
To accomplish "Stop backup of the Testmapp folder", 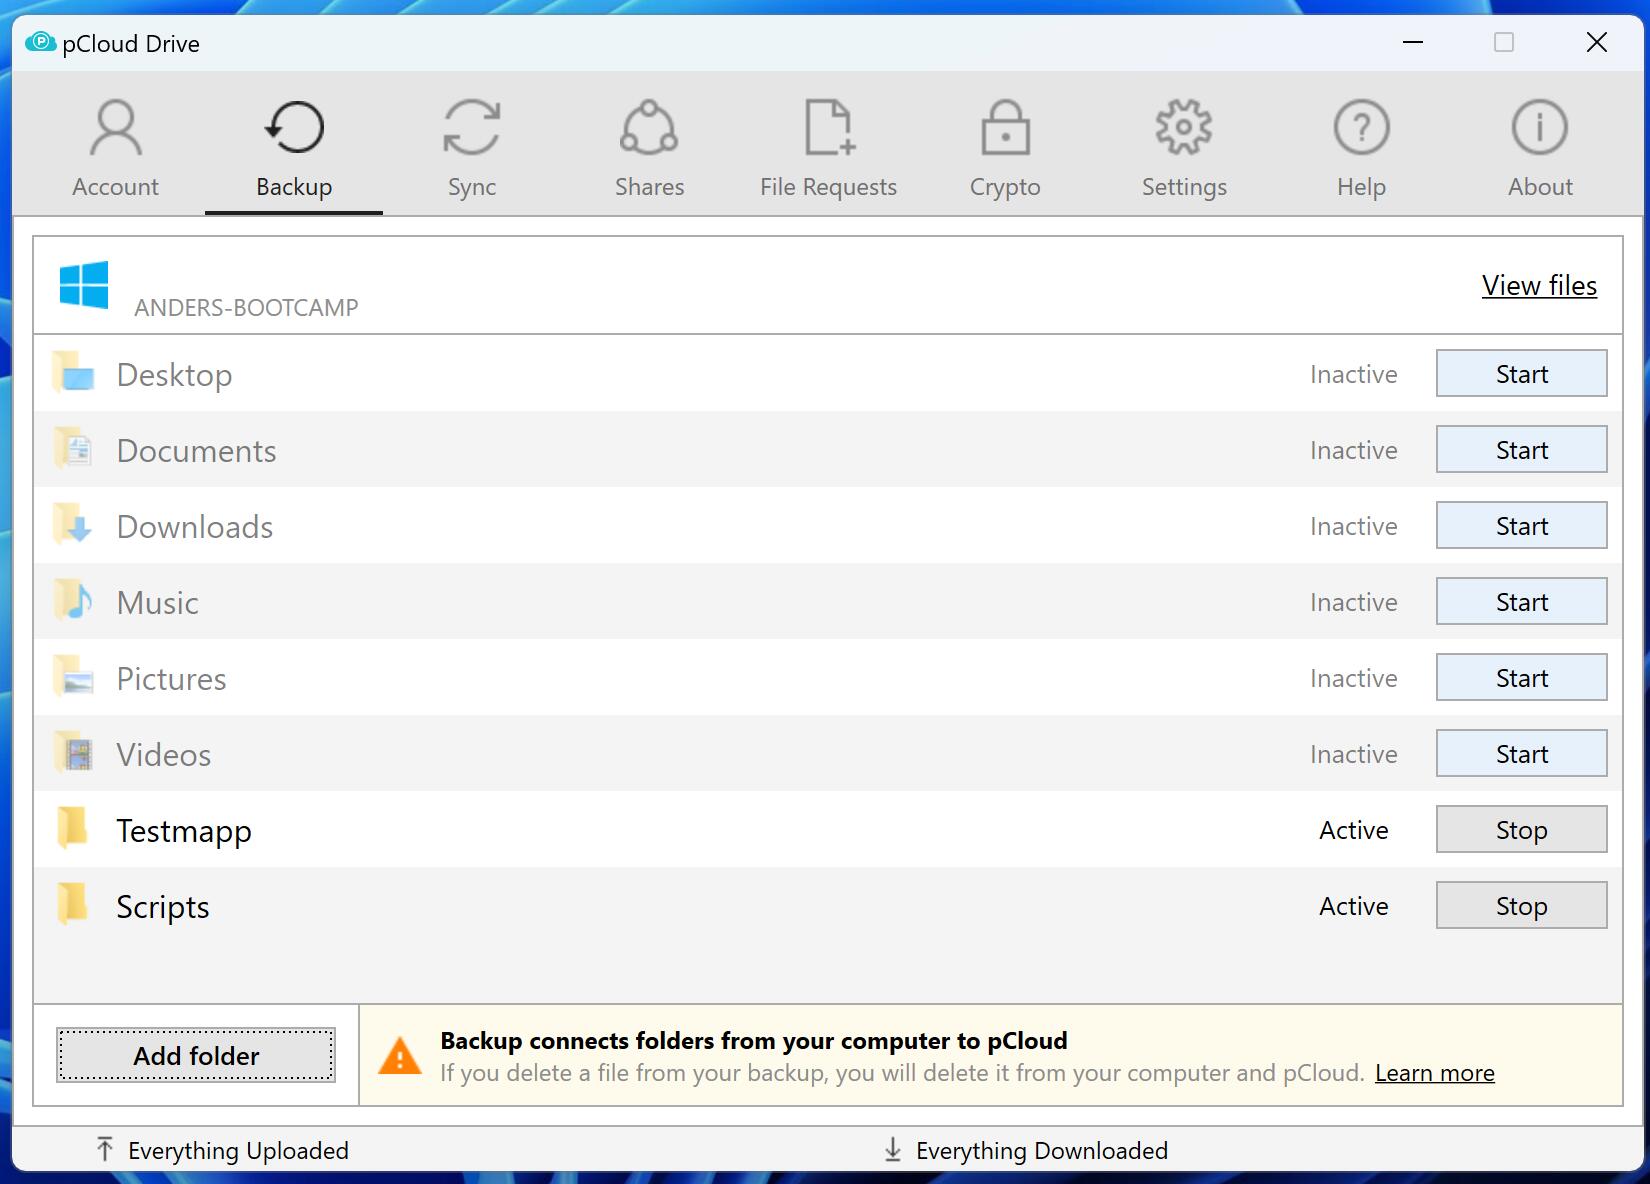I will pyautogui.click(x=1521, y=830).
